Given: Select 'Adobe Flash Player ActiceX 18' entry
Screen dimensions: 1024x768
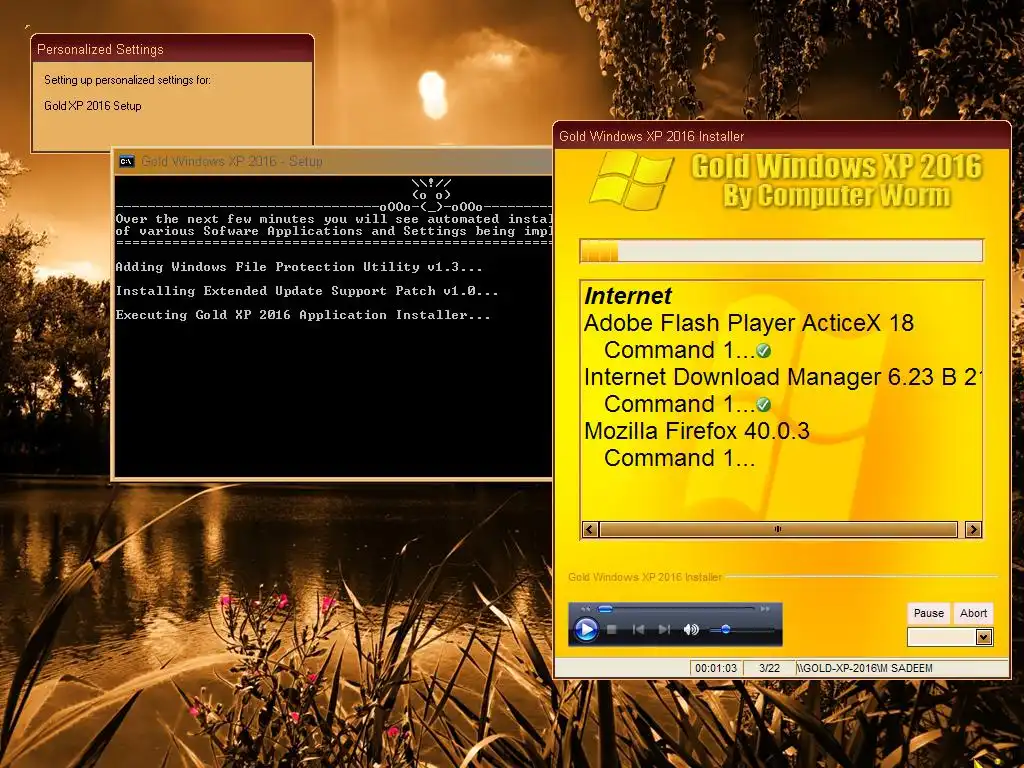Looking at the screenshot, I should (748, 323).
